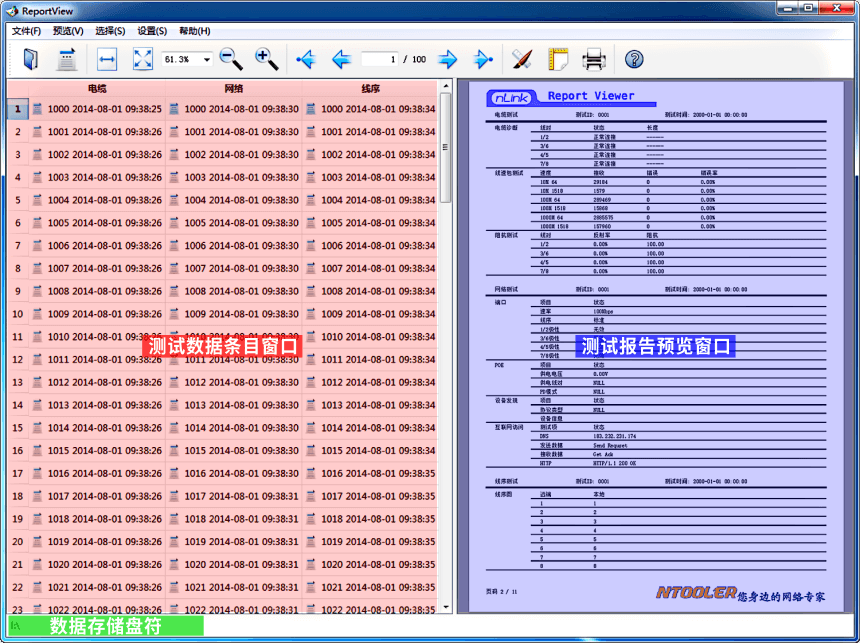Jump to the first page

pyautogui.click(x=305, y=59)
